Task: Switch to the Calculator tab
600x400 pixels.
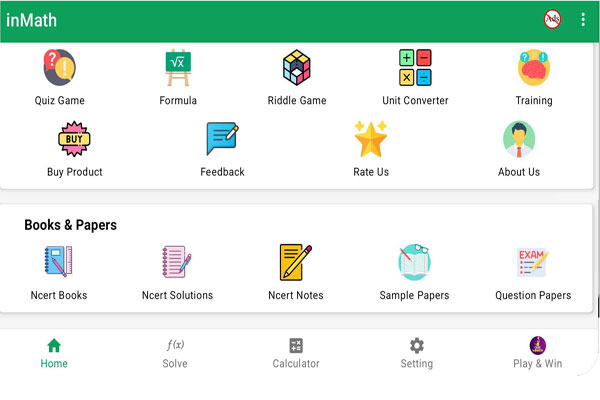Action: click(296, 353)
